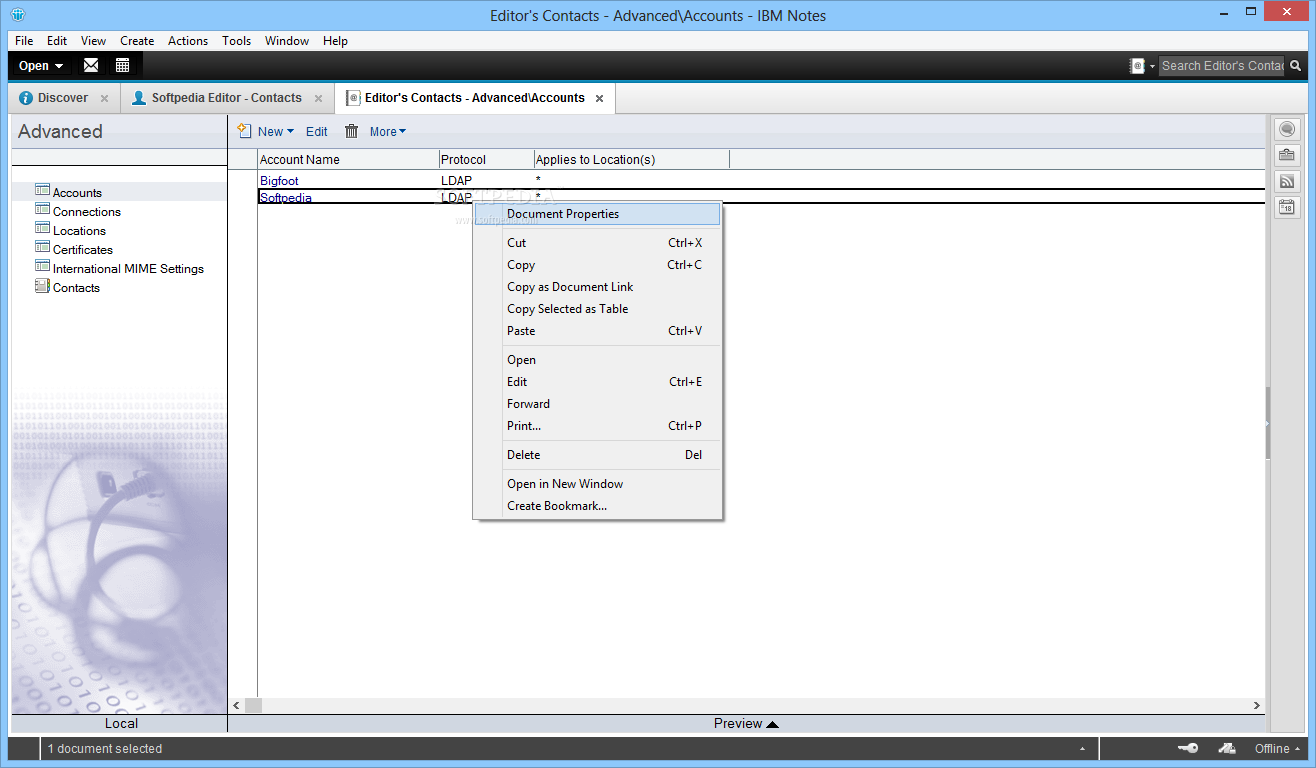Open the Locations view
This screenshot has width=1316, height=768.
click(79, 231)
